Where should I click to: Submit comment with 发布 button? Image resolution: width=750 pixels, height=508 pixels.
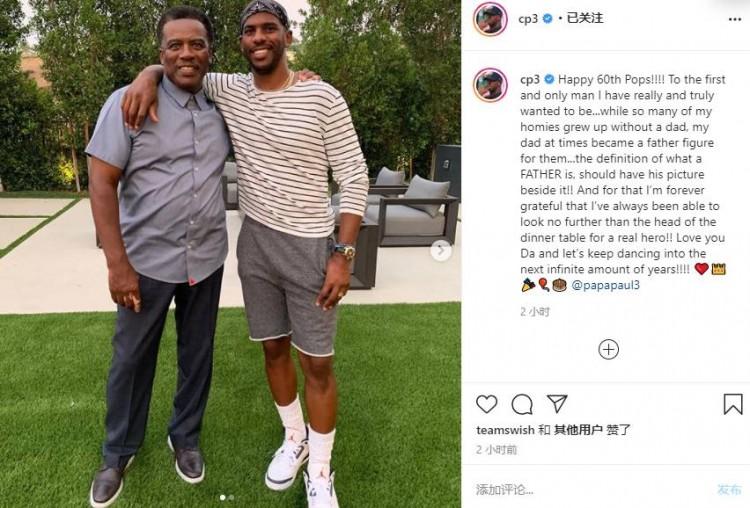click(x=729, y=489)
